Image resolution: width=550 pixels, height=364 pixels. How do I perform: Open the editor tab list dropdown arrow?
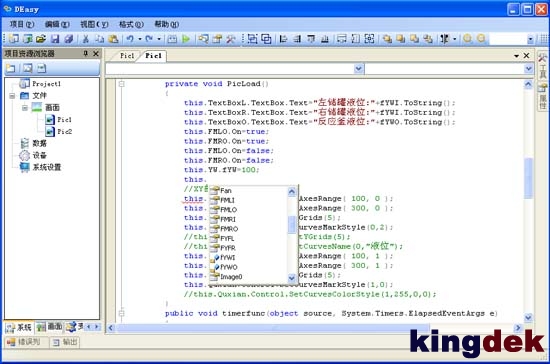tap(516, 56)
